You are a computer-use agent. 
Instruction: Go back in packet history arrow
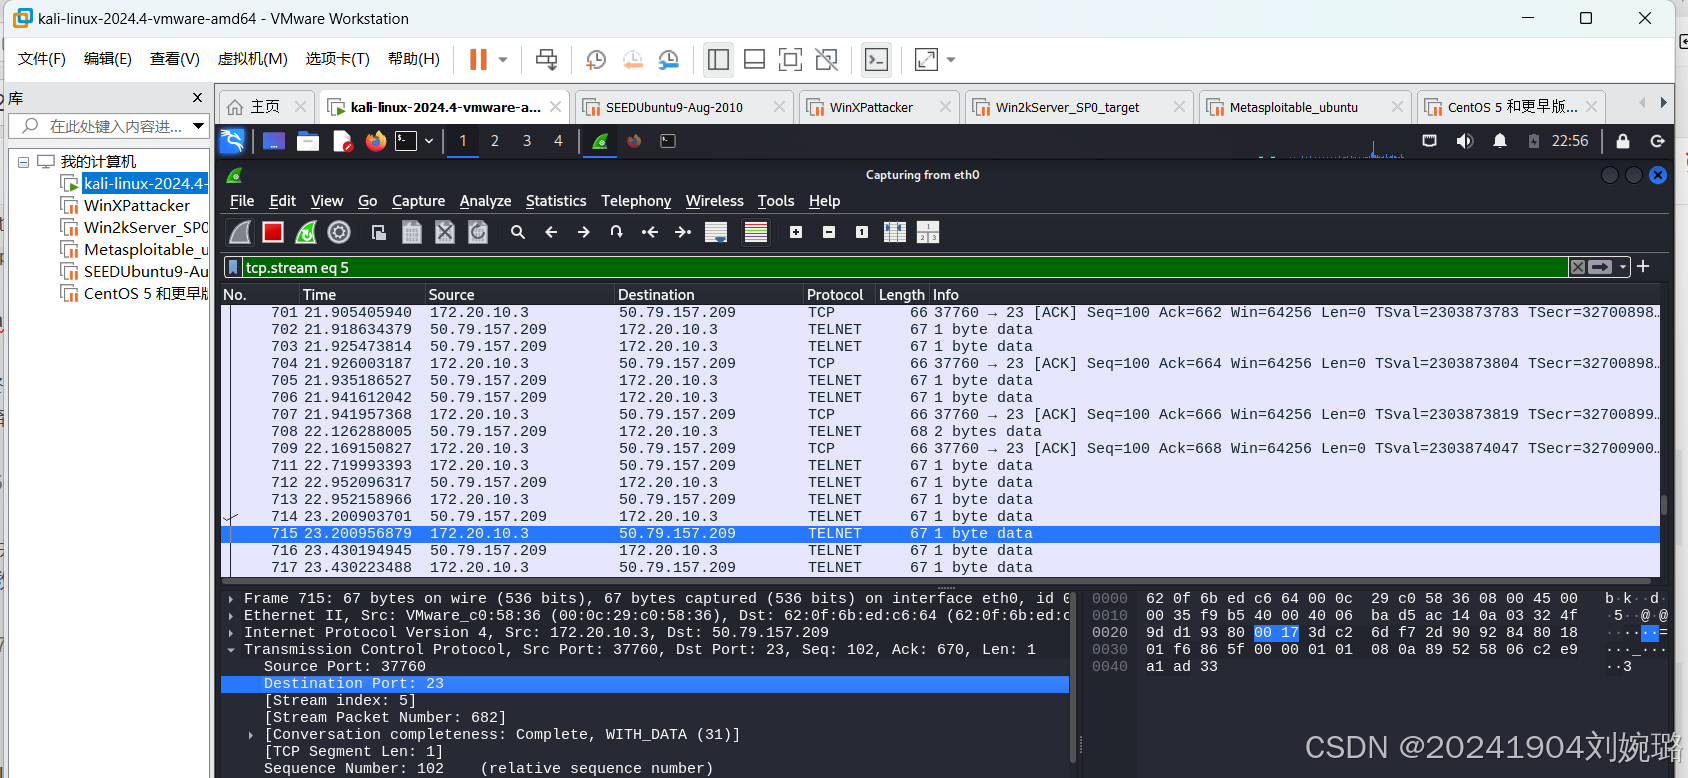point(551,232)
